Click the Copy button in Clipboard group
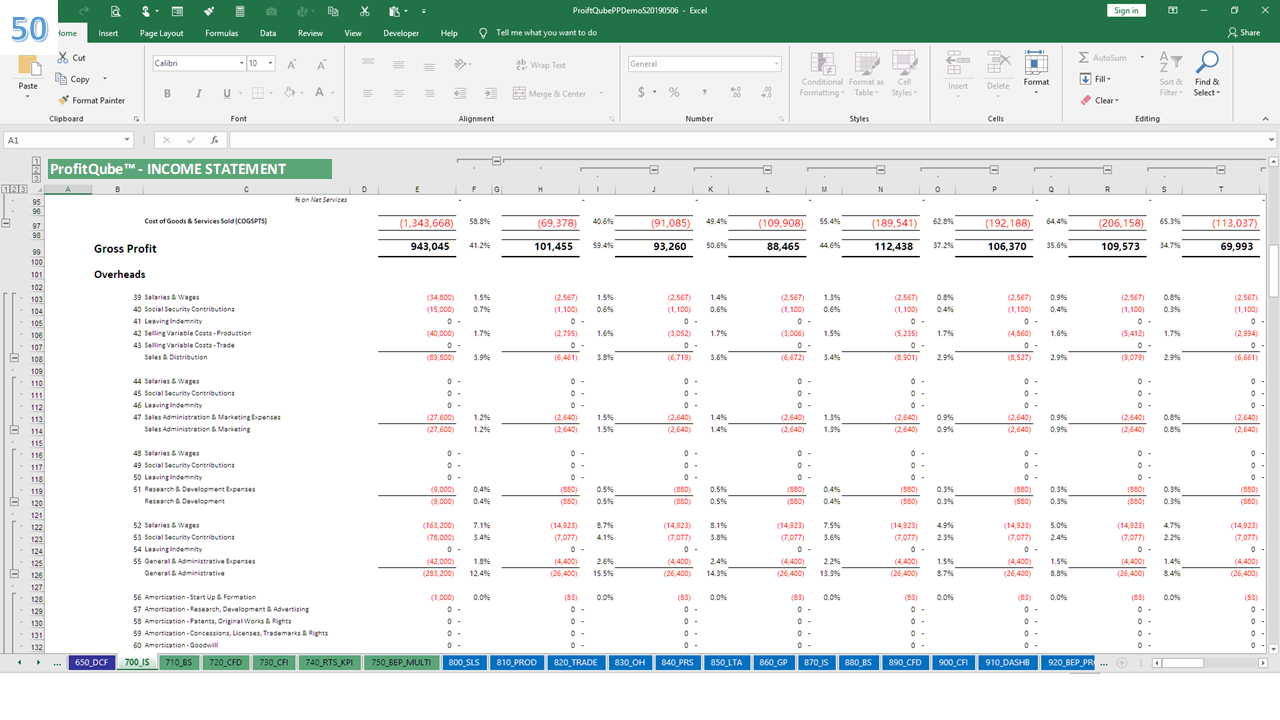Viewport: 1280px width, 720px height. coord(74,79)
